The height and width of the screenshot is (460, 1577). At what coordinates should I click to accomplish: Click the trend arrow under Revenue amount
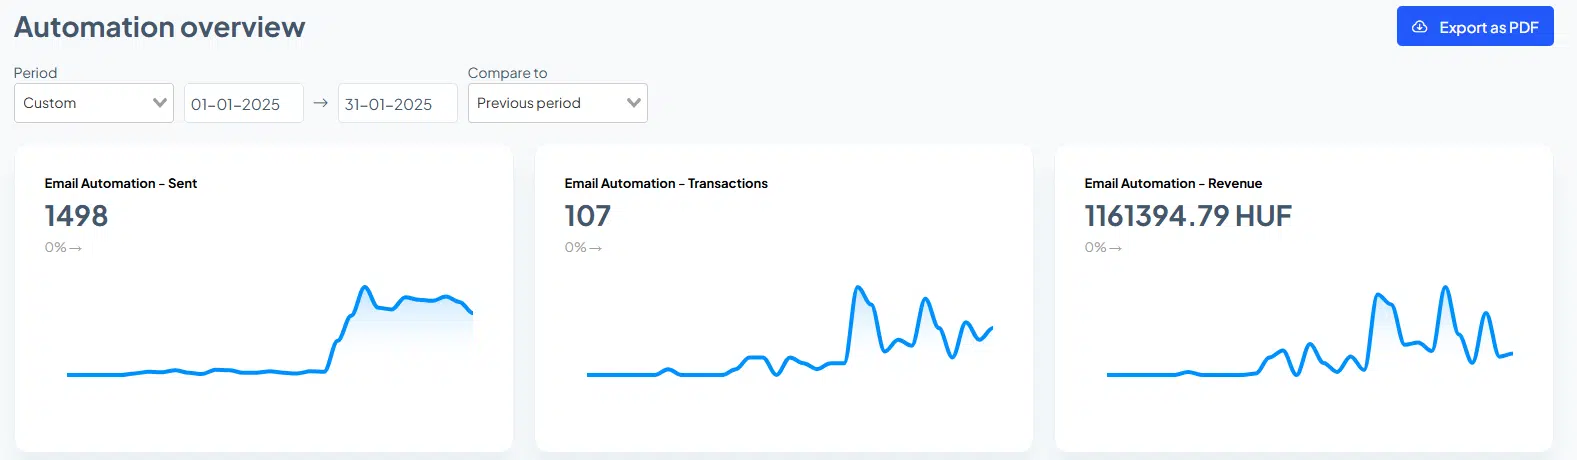(1116, 248)
